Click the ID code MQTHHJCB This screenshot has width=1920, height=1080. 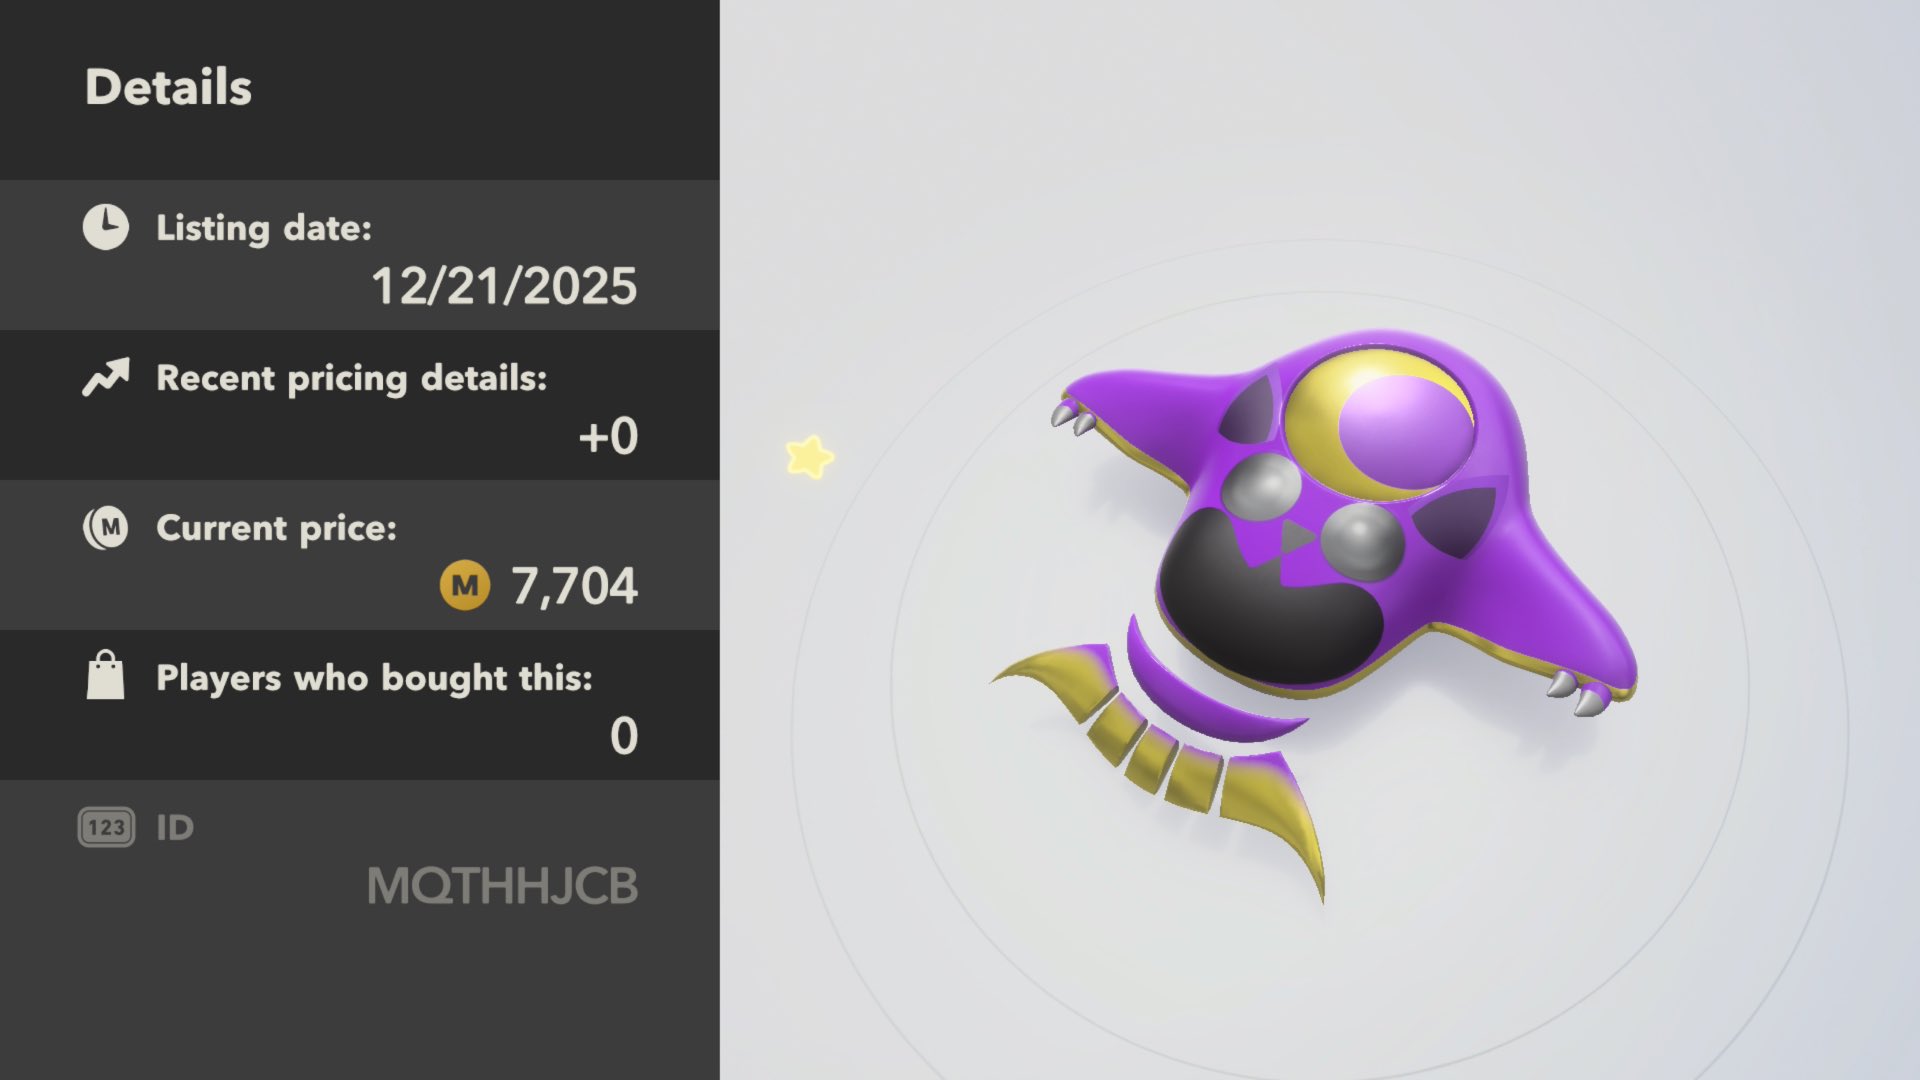(503, 886)
